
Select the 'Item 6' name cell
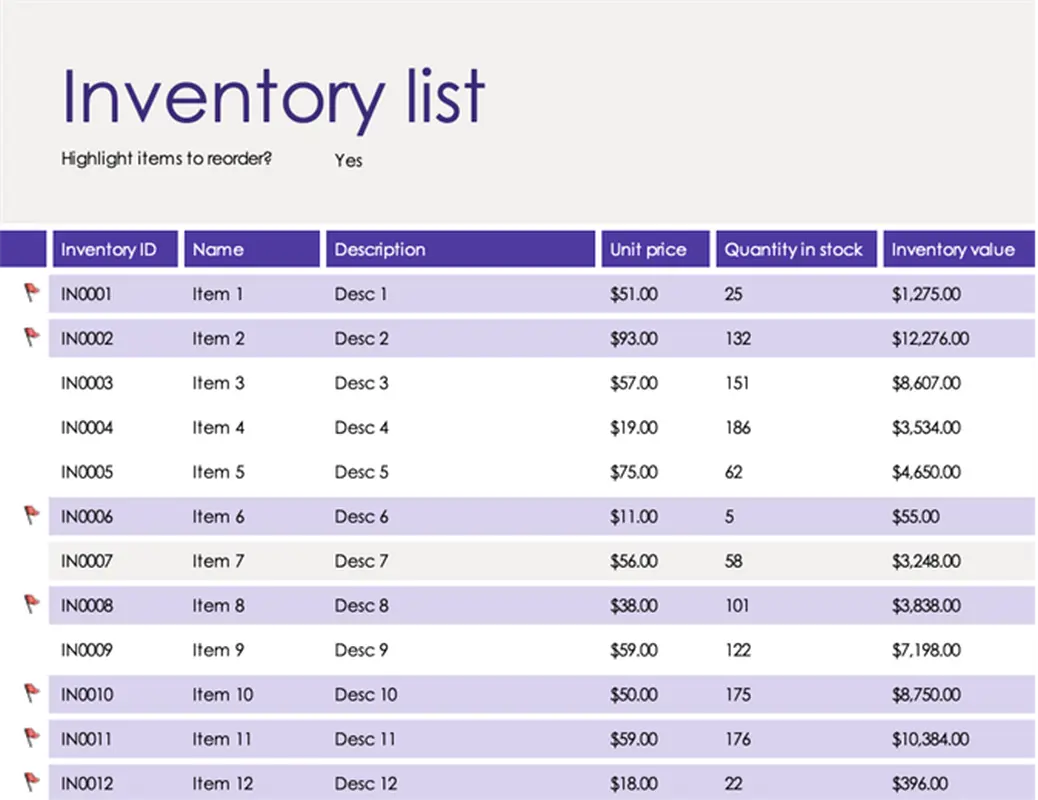pyautogui.click(x=218, y=517)
